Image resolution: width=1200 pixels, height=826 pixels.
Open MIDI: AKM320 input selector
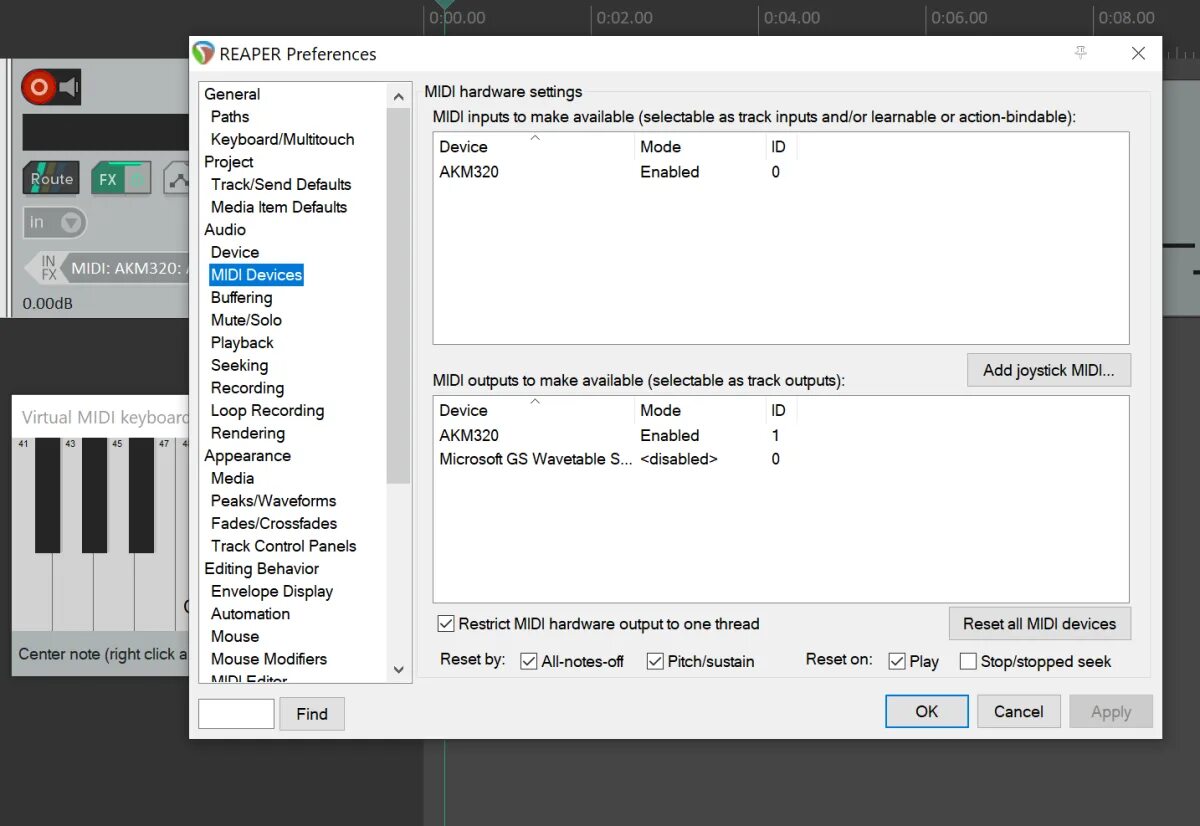pyautogui.click(x=127, y=268)
